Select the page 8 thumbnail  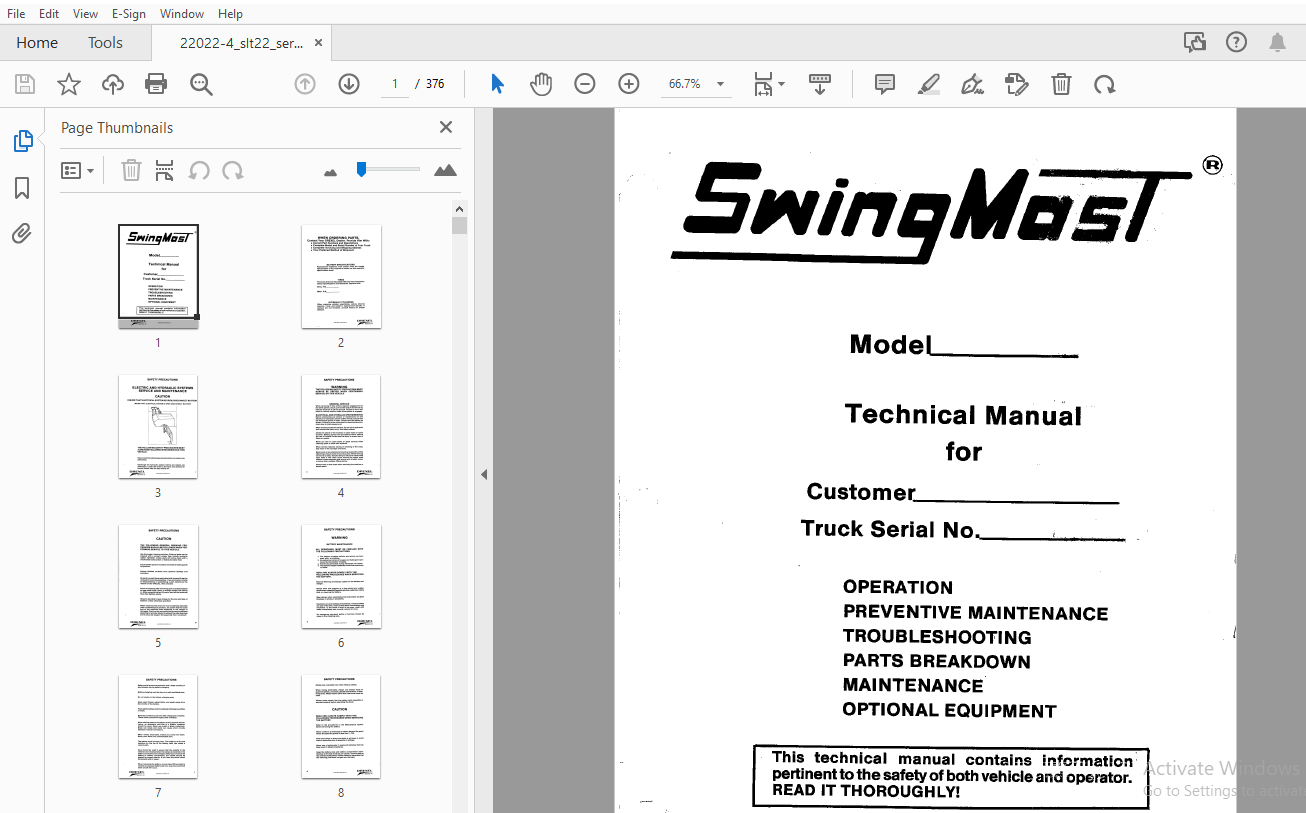pyautogui.click(x=341, y=726)
